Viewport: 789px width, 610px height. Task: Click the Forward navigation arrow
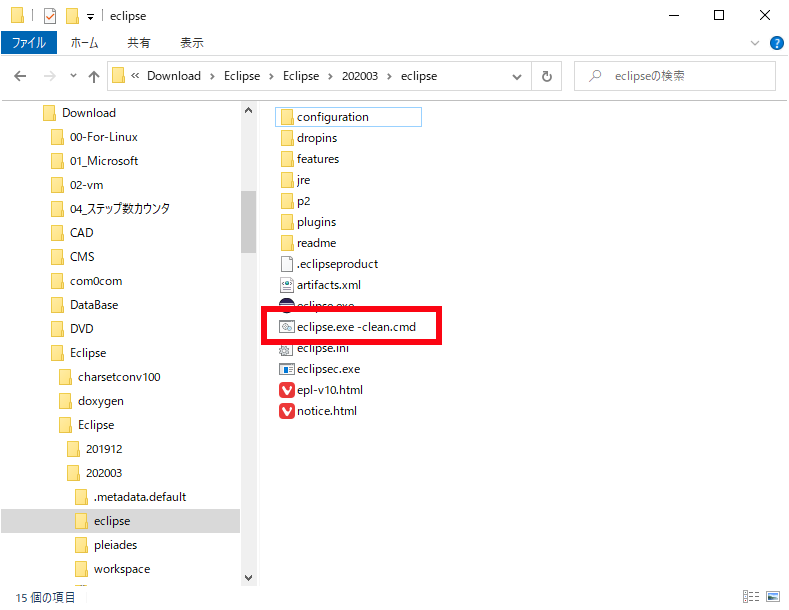tap(49, 76)
